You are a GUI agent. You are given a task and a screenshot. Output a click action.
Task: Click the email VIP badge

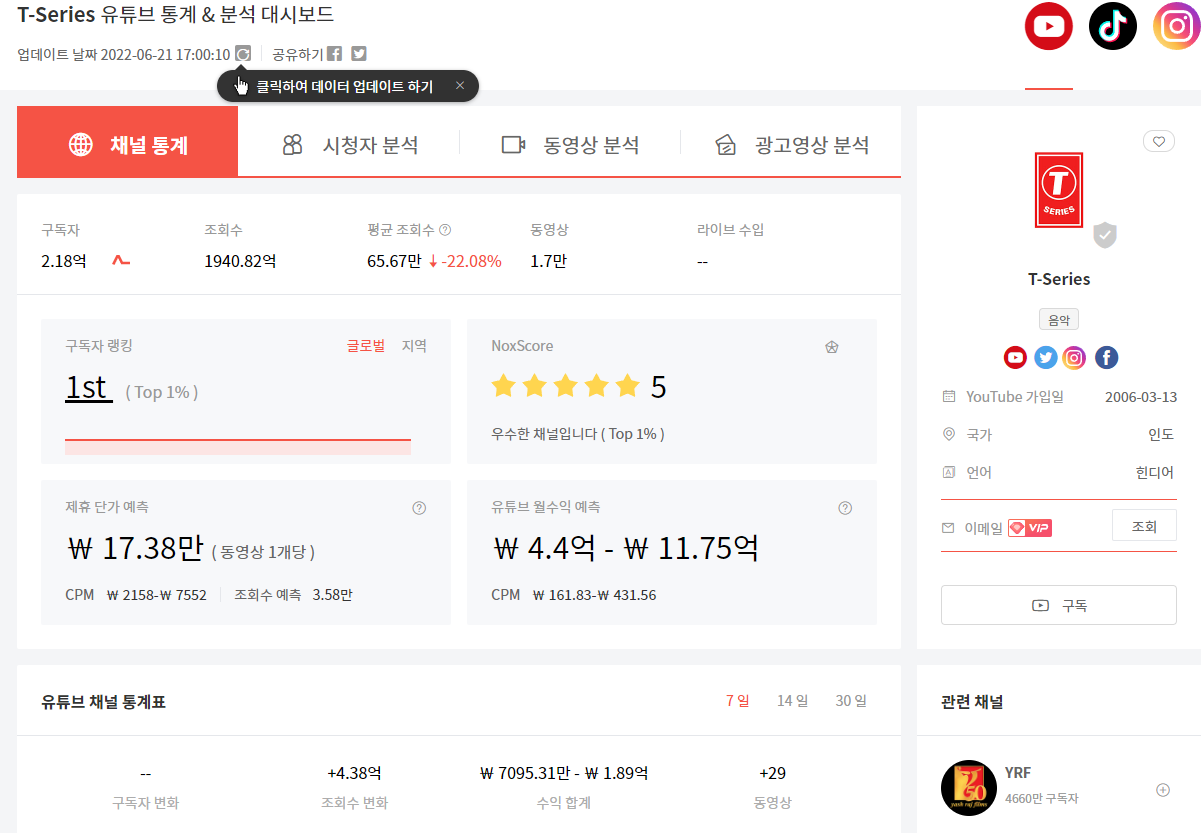pyautogui.click(x=1029, y=528)
